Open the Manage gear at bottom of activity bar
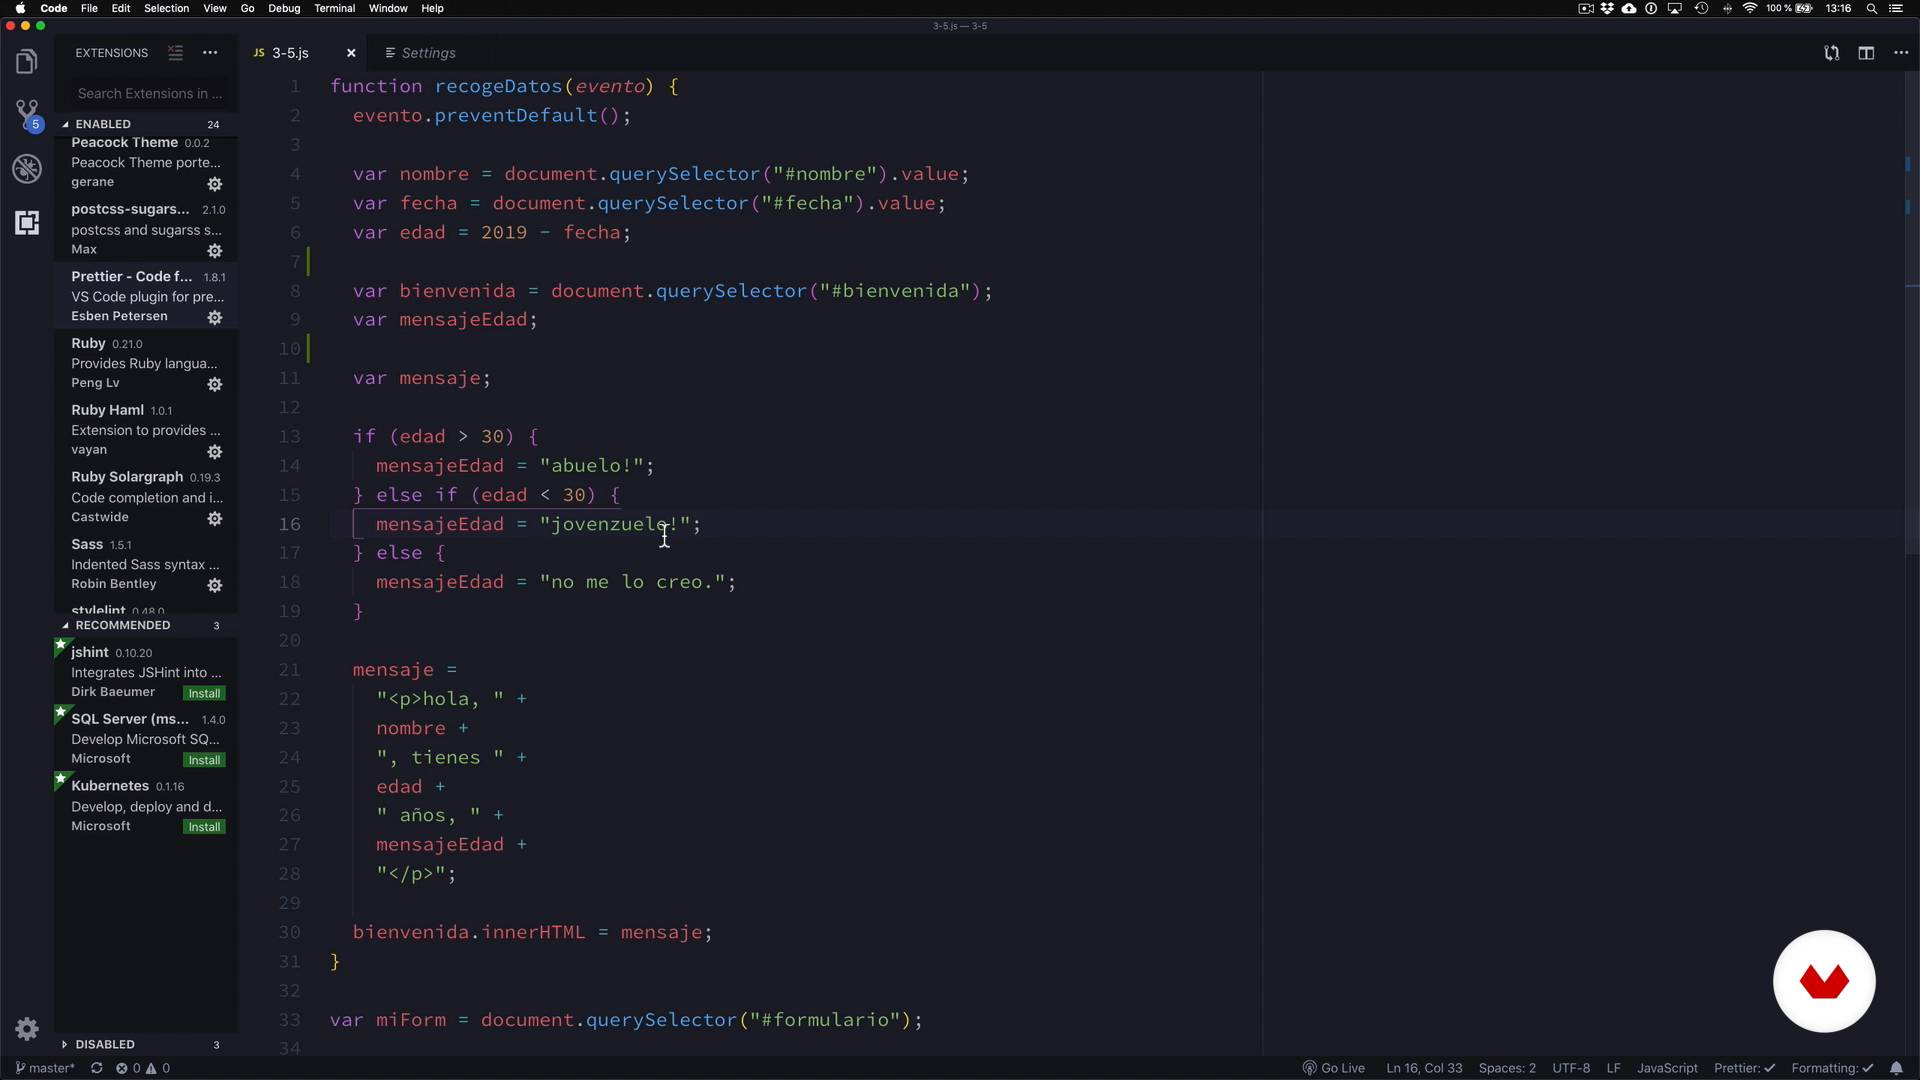This screenshot has width=1920, height=1080. [x=27, y=1029]
